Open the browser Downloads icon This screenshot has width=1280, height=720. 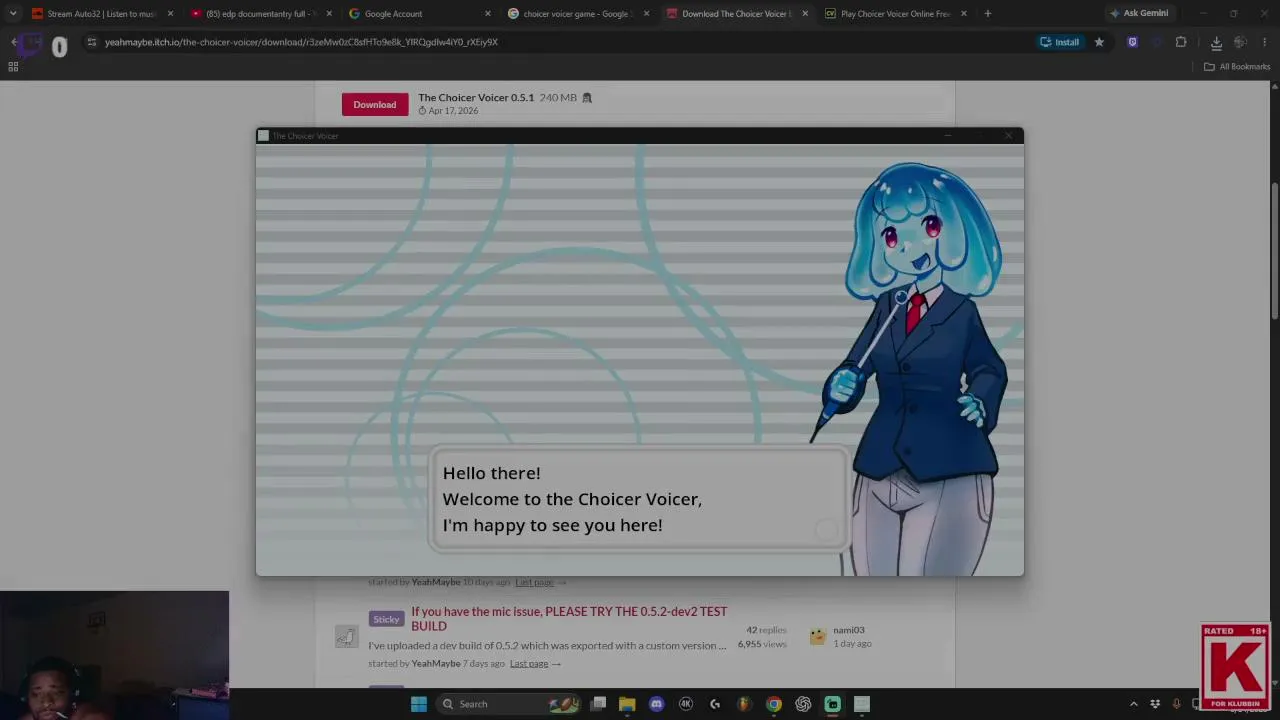(1216, 42)
